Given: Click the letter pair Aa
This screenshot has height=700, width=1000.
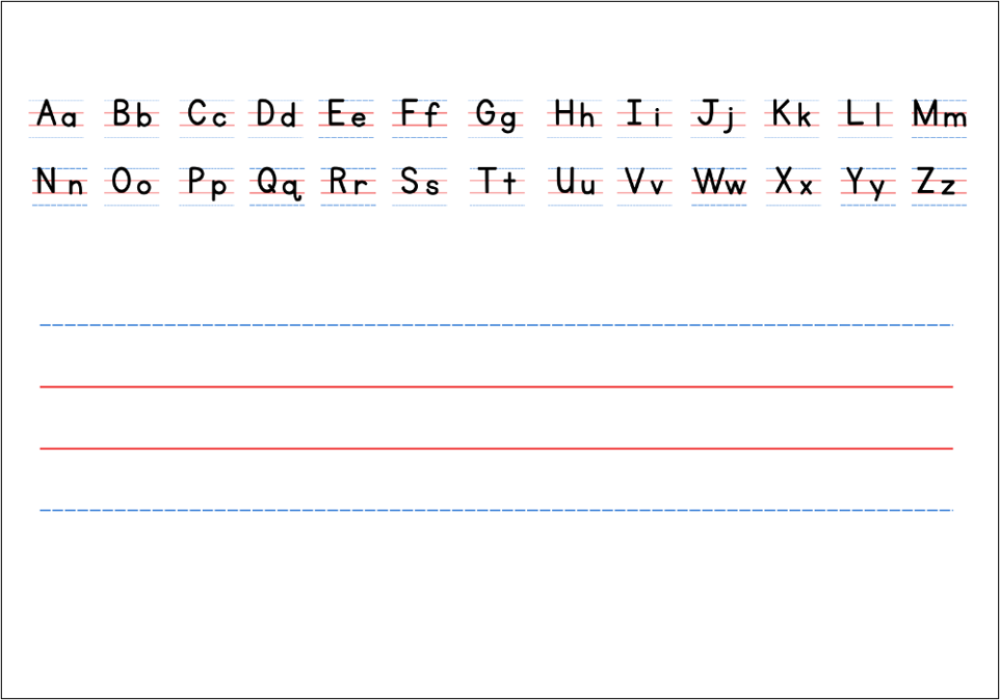Looking at the screenshot, I should [57, 116].
